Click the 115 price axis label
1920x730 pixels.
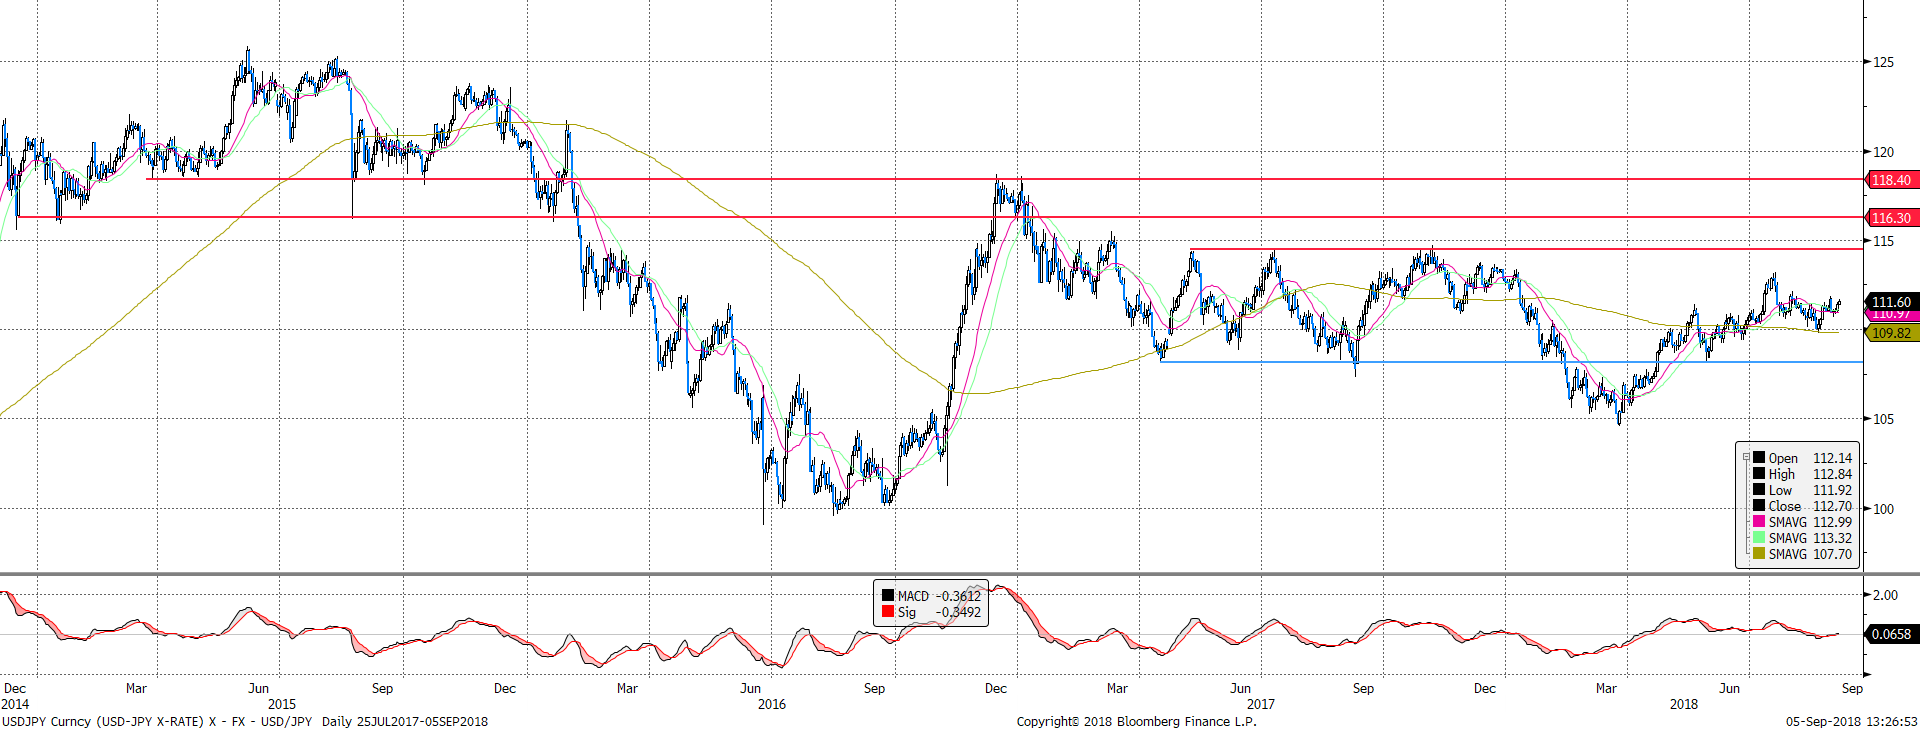(x=1883, y=241)
